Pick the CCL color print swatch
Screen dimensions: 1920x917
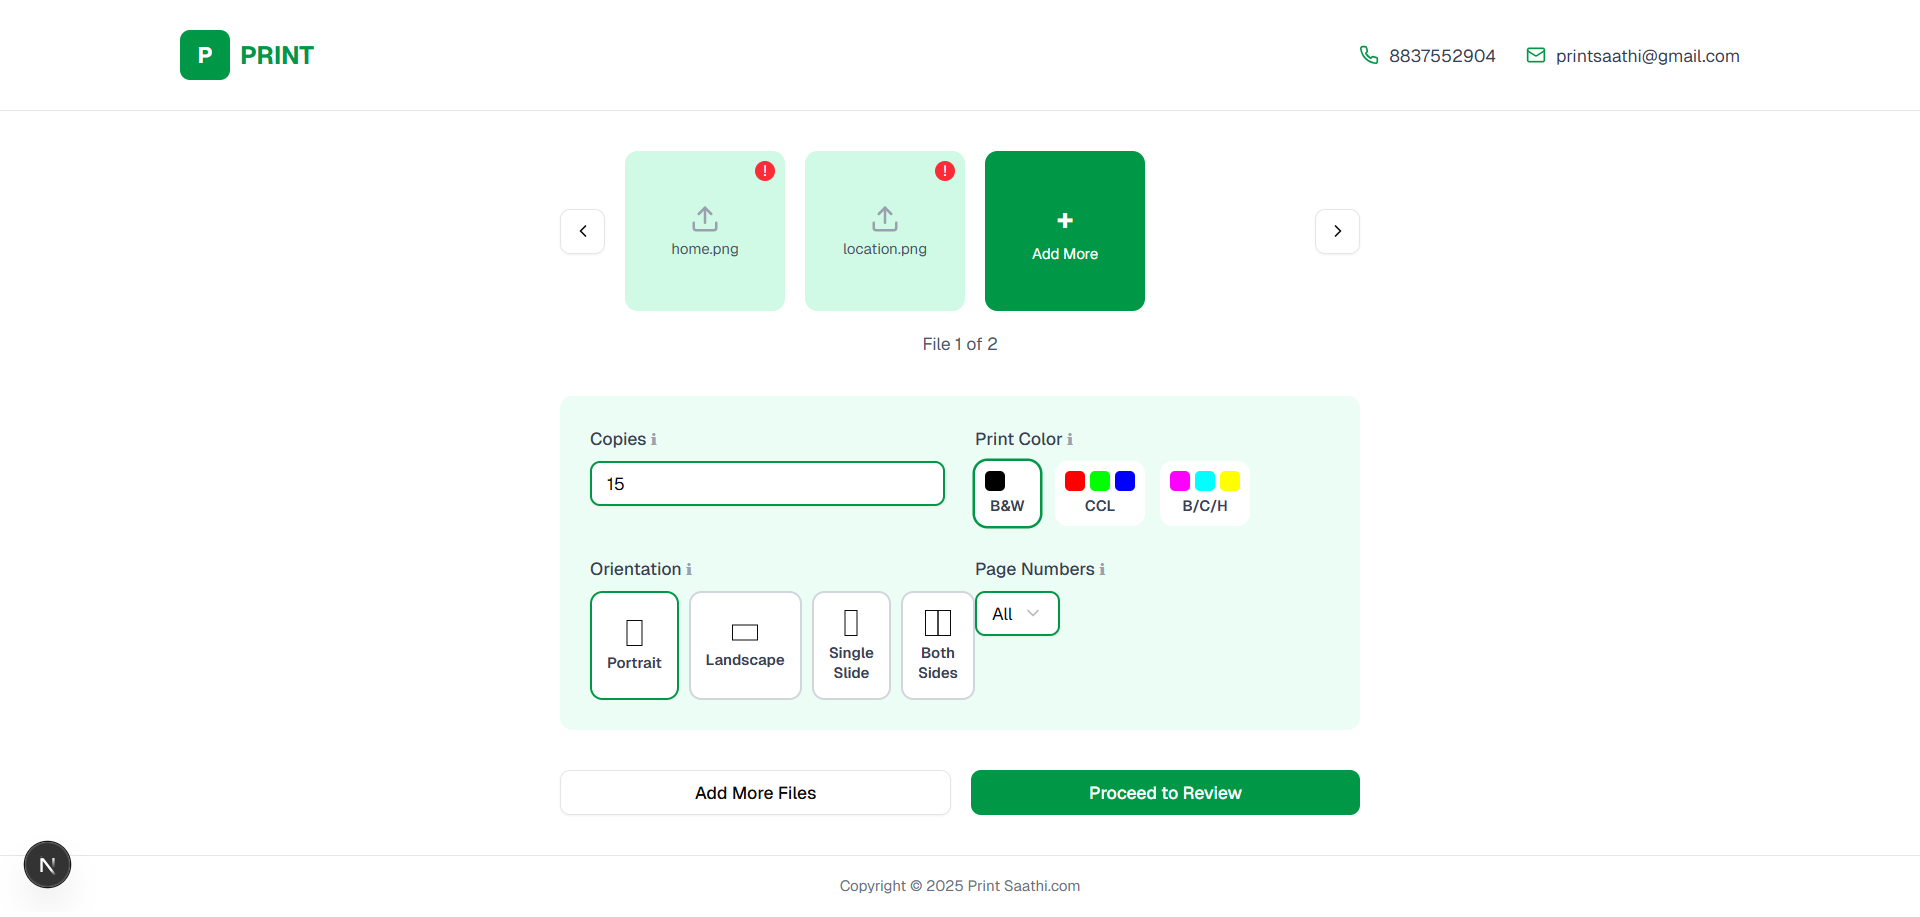(x=1099, y=493)
